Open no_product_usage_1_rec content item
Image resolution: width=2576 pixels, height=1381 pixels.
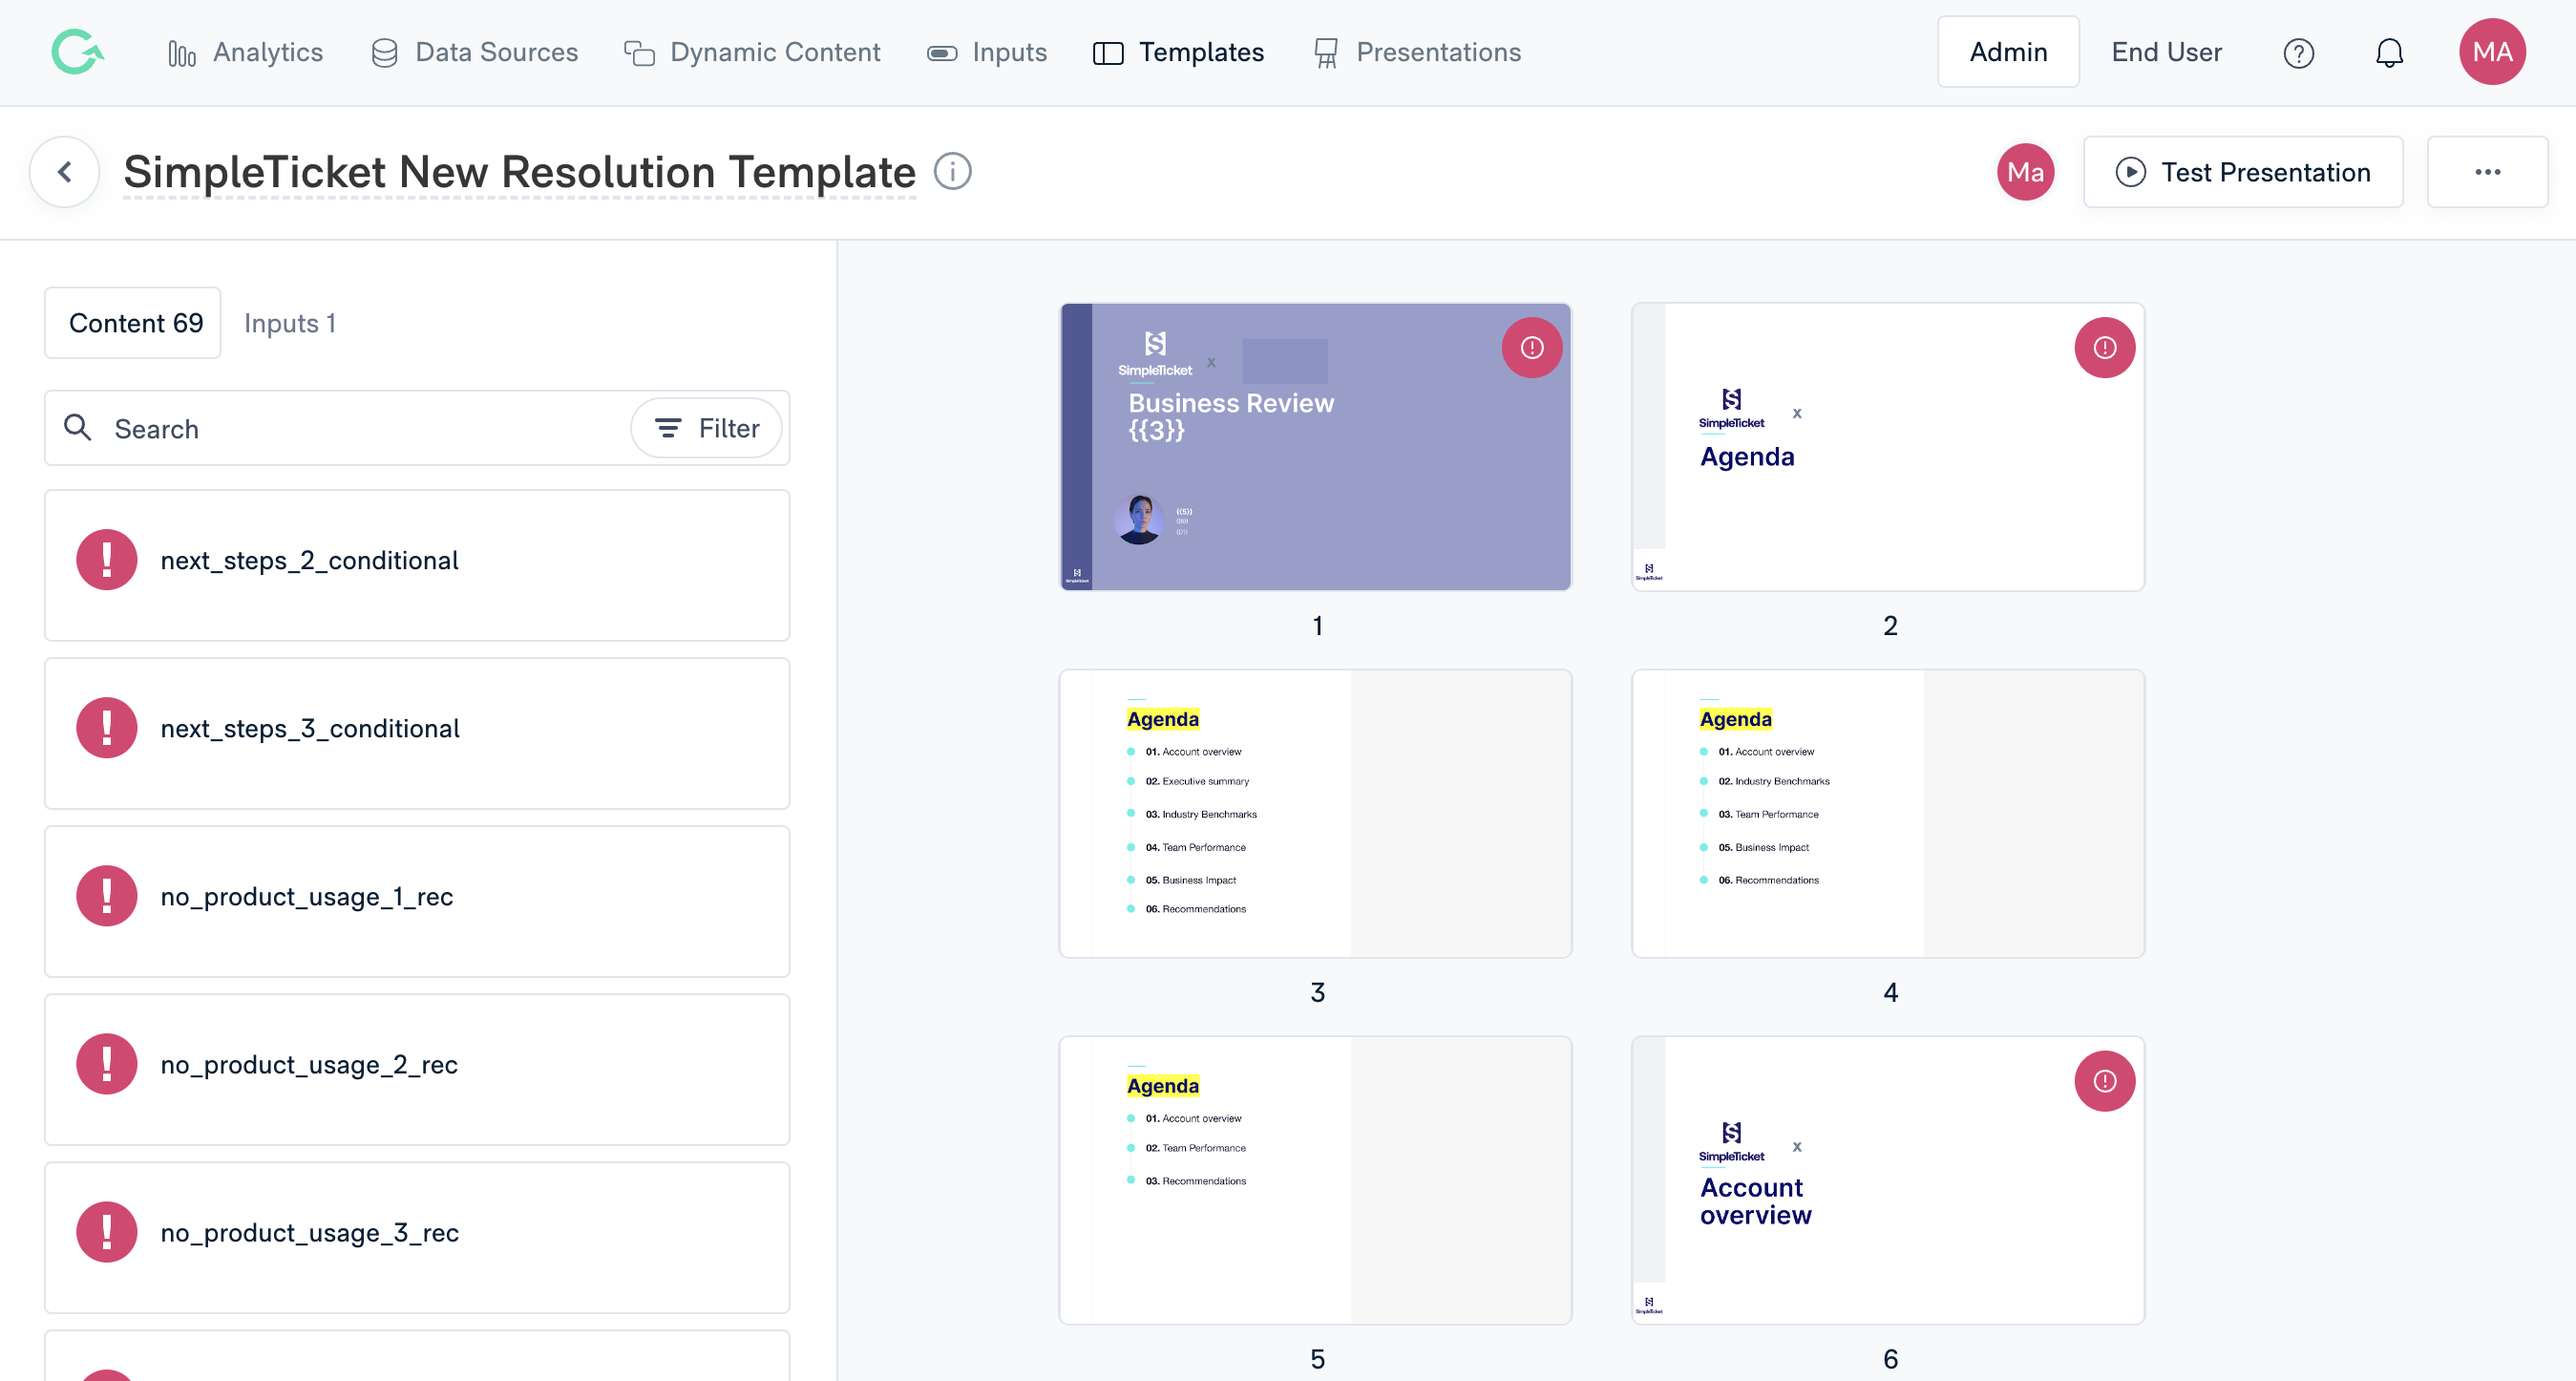(x=417, y=901)
